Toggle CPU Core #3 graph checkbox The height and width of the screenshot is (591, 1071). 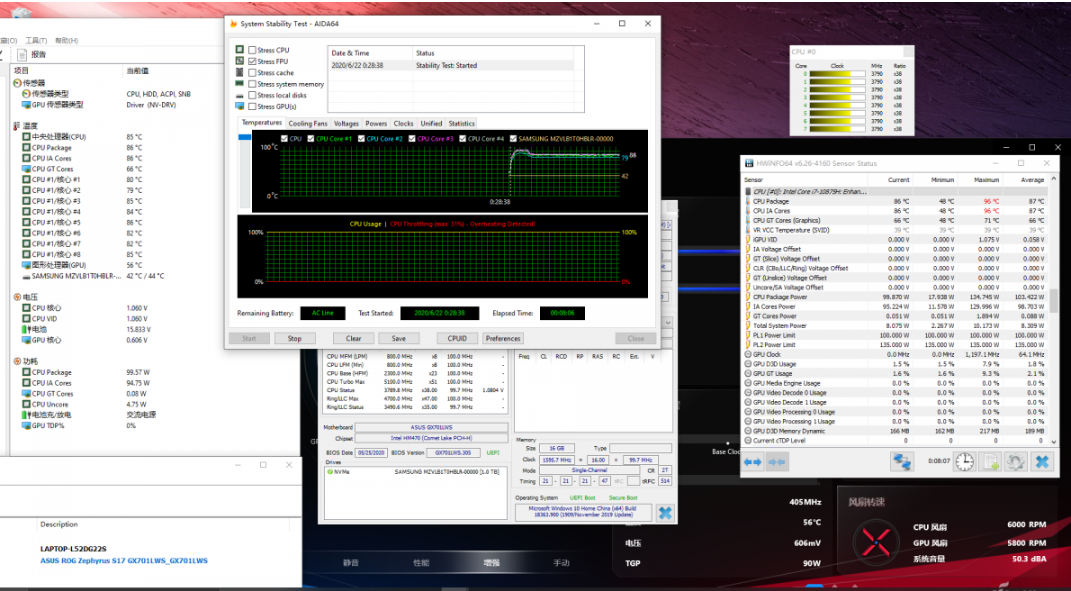click(411, 139)
